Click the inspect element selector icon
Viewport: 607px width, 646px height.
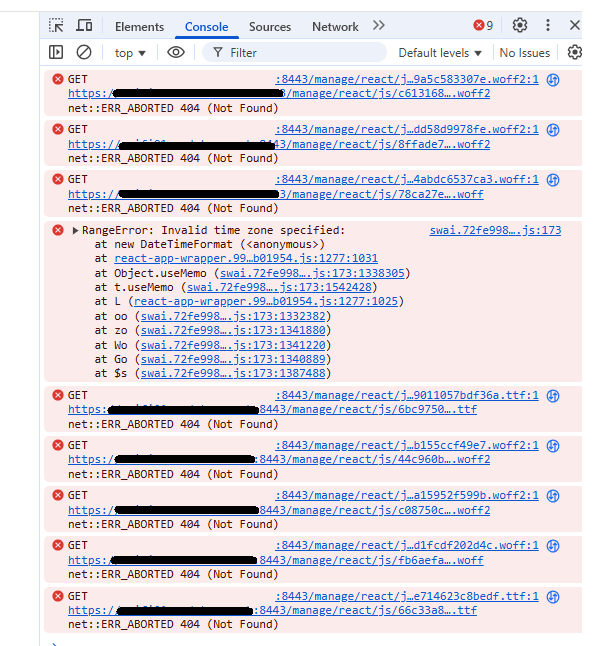(x=57, y=26)
